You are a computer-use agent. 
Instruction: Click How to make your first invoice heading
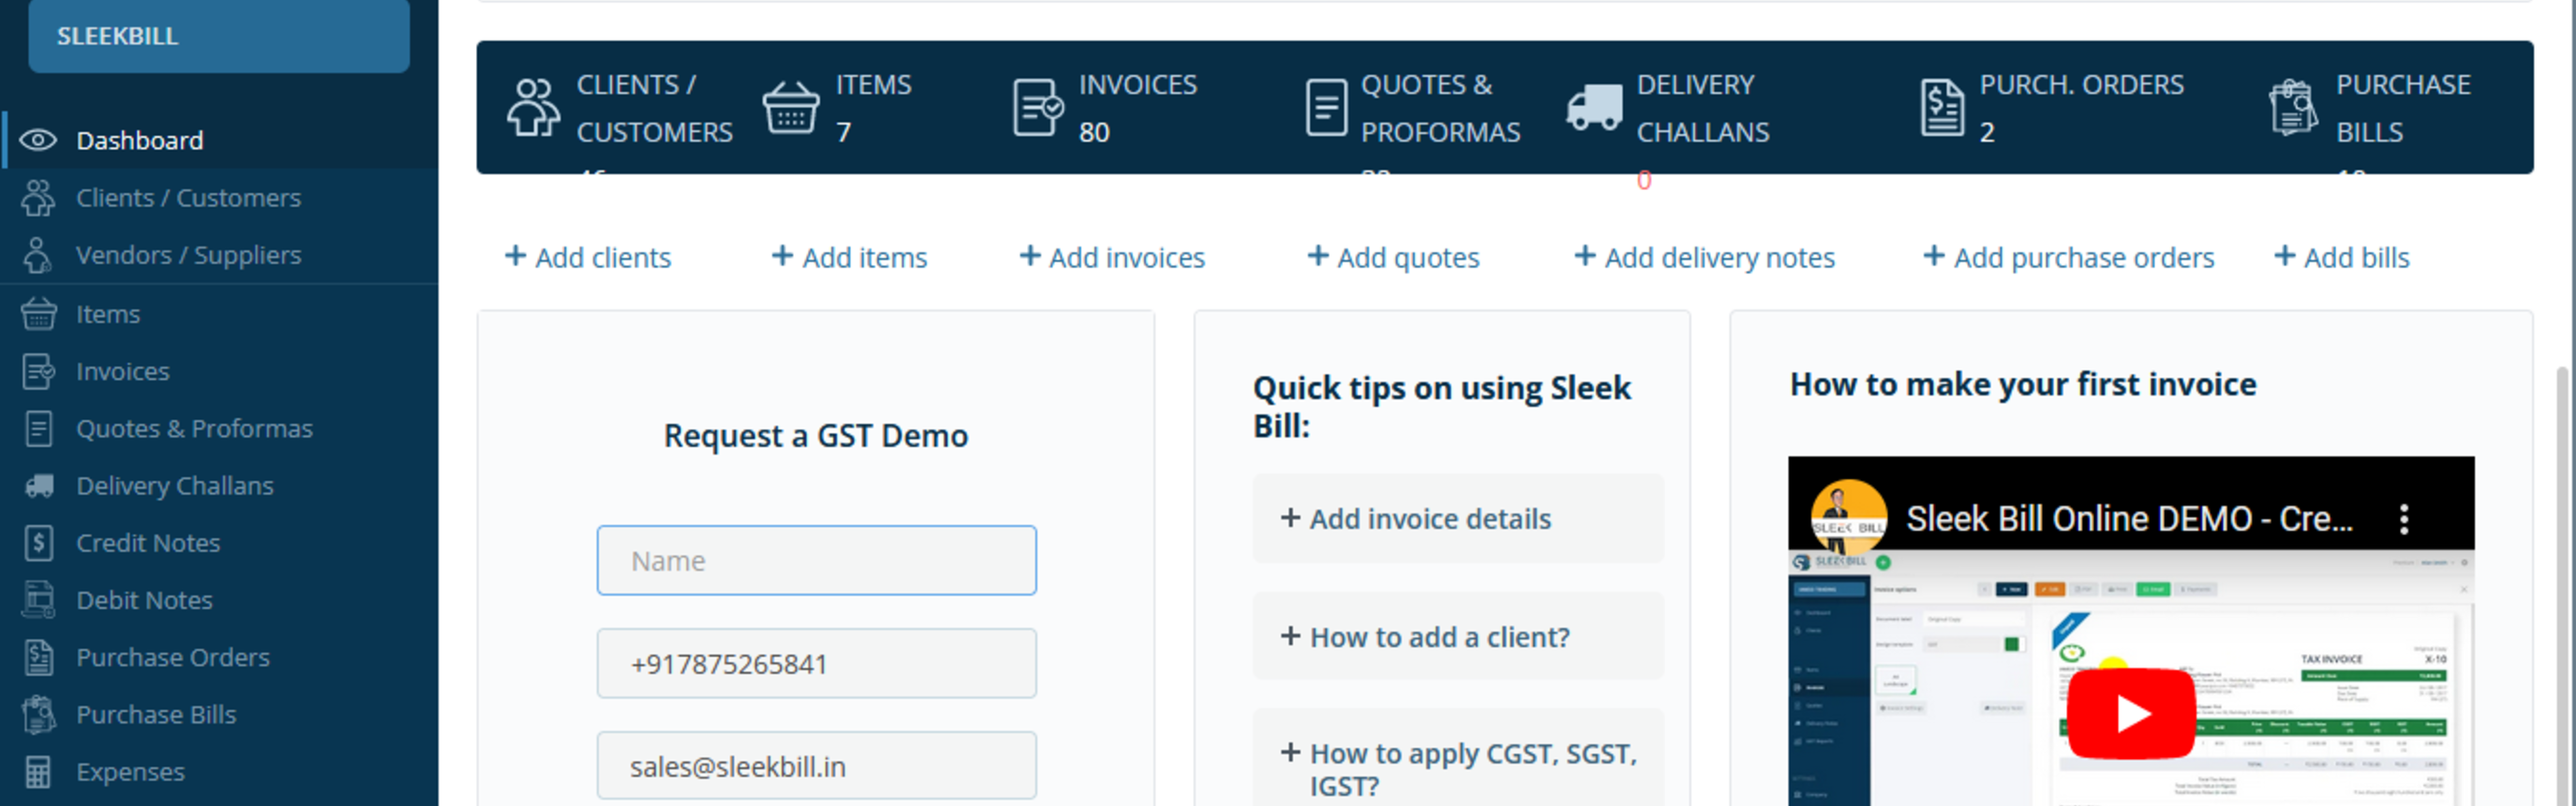tap(2023, 384)
